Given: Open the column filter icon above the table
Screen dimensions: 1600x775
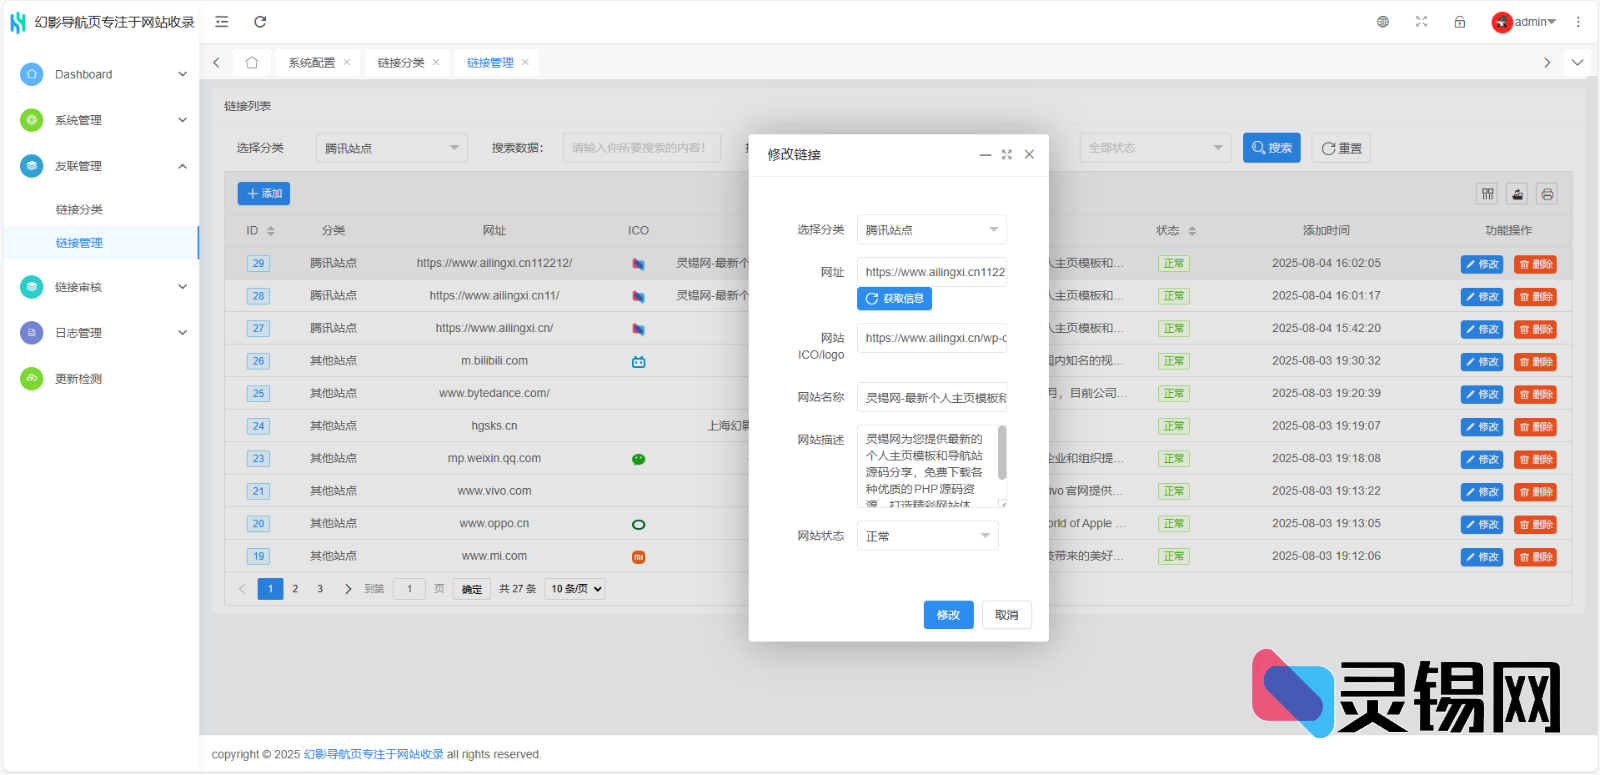Looking at the screenshot, I should [x=1488, y=194].
